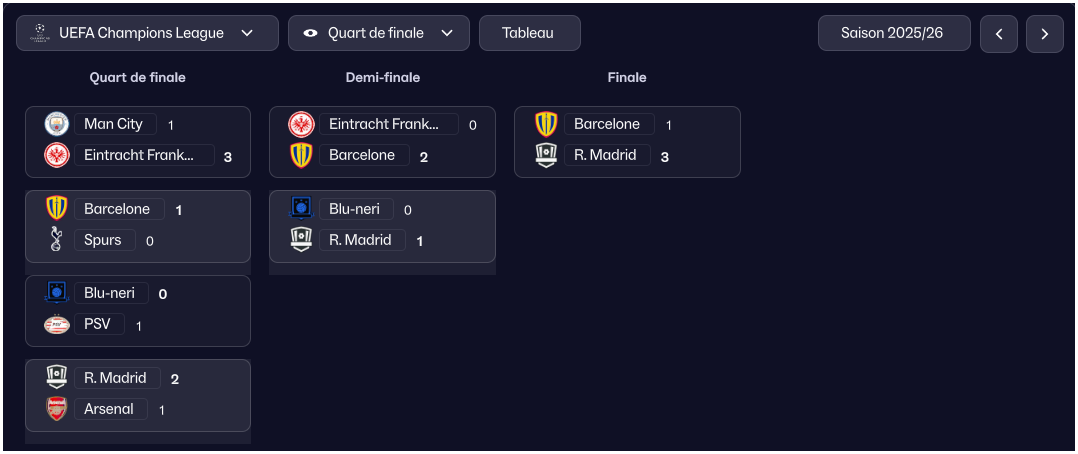Click the Spurs team name label

pos(103,240)
